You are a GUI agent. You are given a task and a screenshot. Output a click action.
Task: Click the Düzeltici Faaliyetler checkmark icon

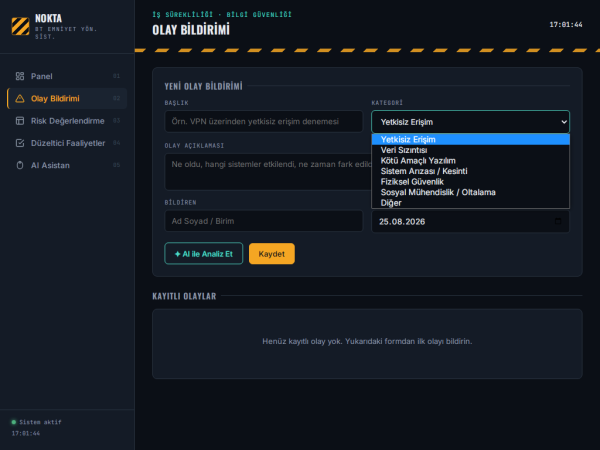[x=20, y=143]
